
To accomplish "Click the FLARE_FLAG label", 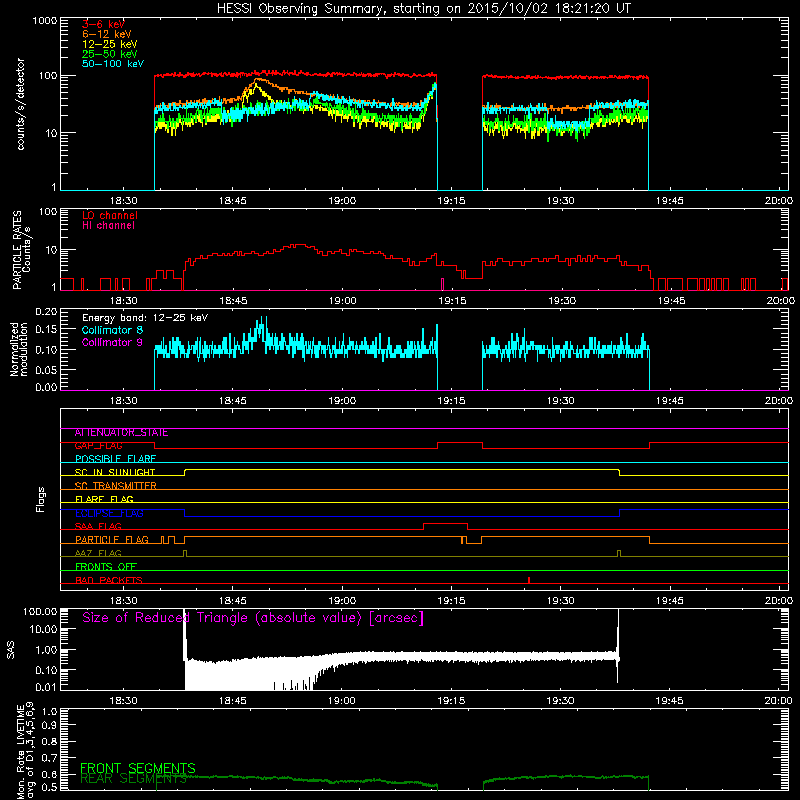I will [104, 499].
